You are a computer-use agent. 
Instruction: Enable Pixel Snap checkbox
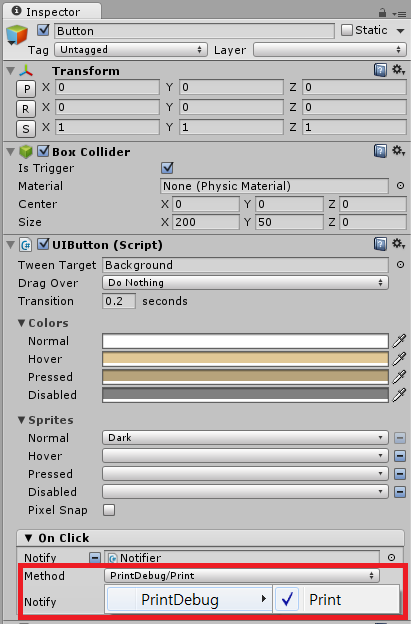click(x=109, y=510)
